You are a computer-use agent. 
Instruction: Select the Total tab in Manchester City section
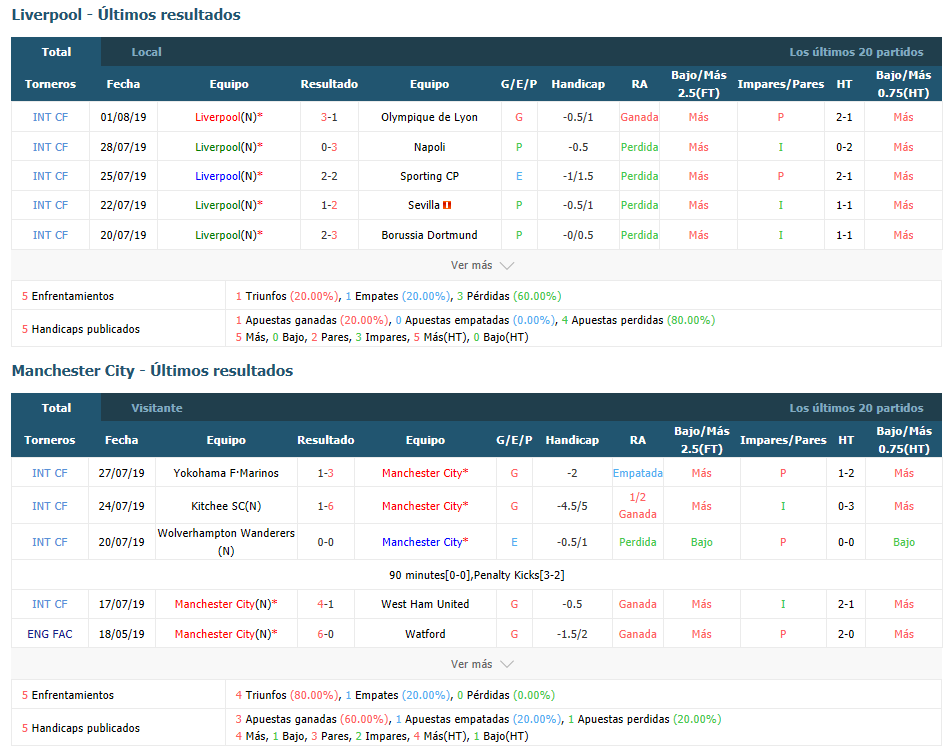(56, 408)
